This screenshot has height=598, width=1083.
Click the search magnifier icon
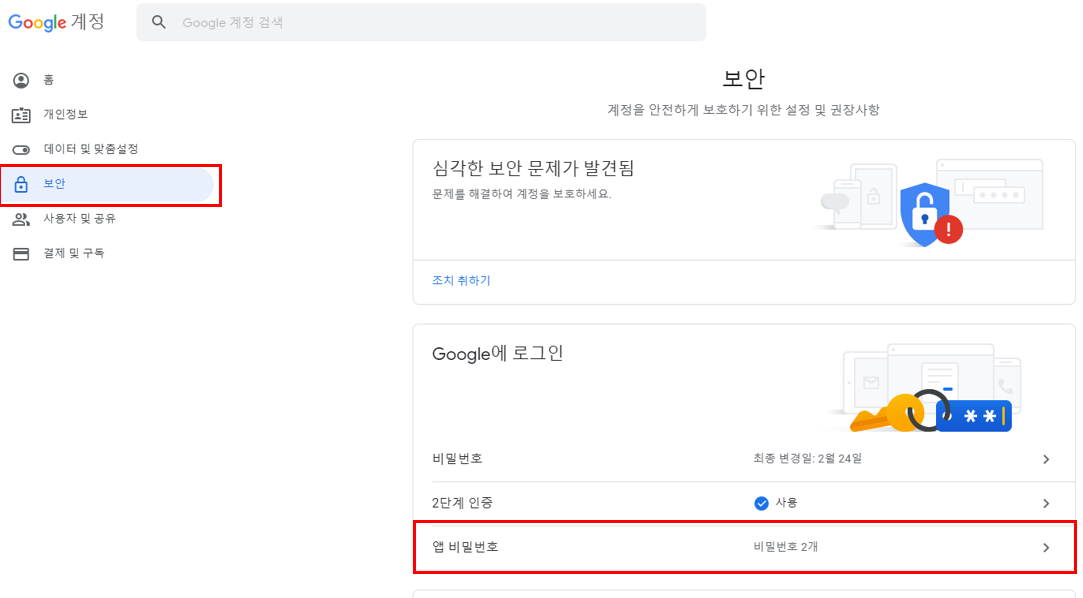click(x=159, y=22)
